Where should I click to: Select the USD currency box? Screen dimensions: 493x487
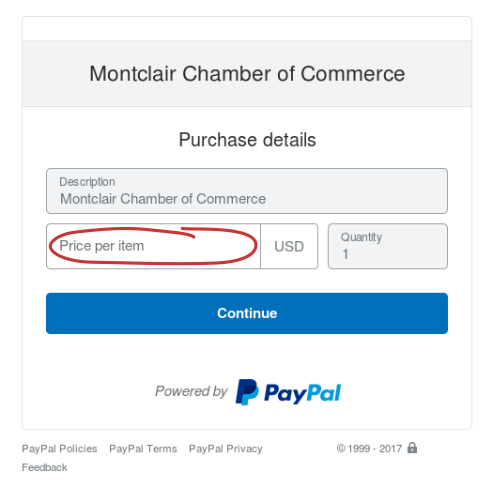pyautogui.click(x=289, y=246)
